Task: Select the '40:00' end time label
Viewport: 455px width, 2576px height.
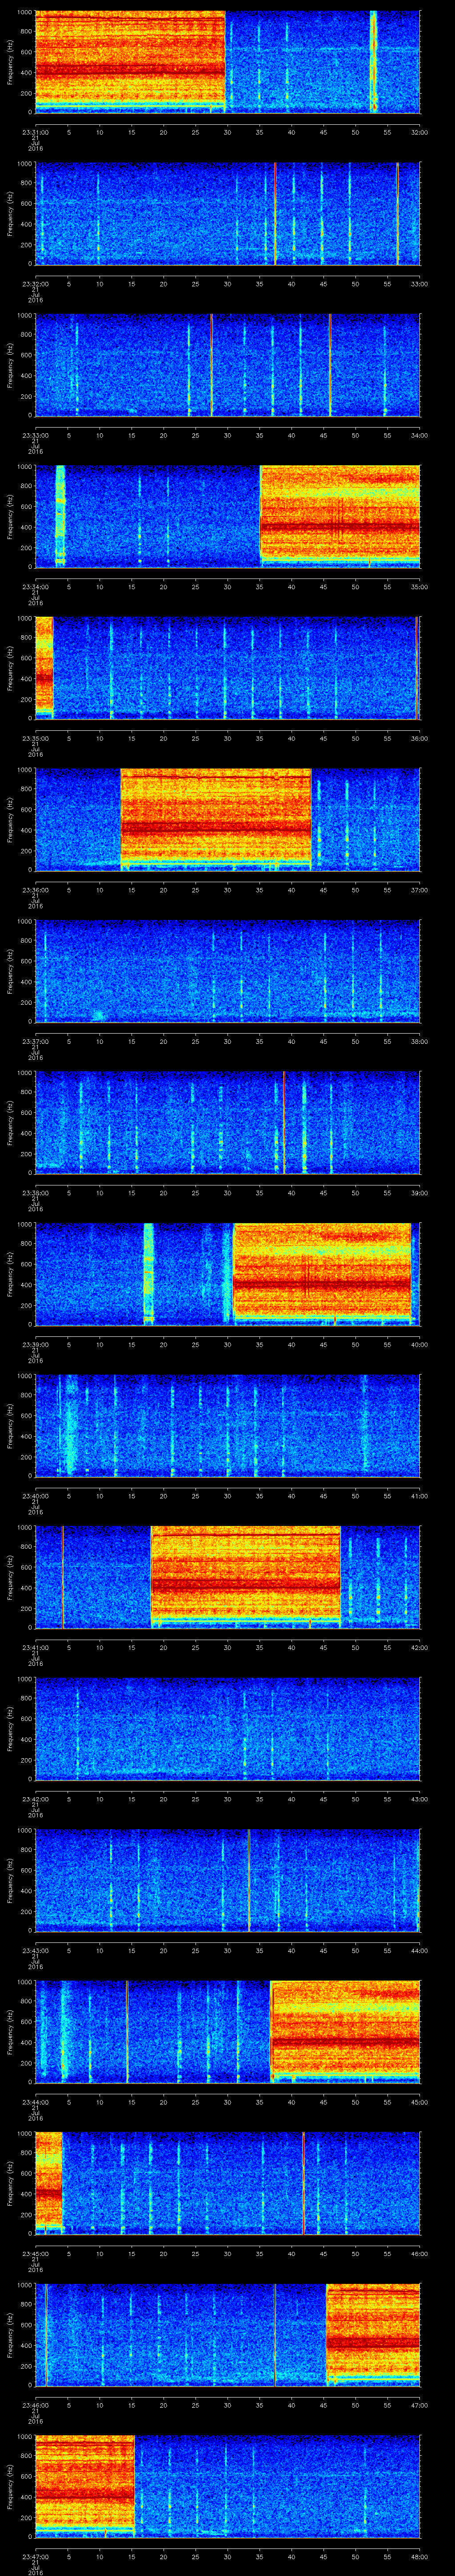Action: point(419,1343)
